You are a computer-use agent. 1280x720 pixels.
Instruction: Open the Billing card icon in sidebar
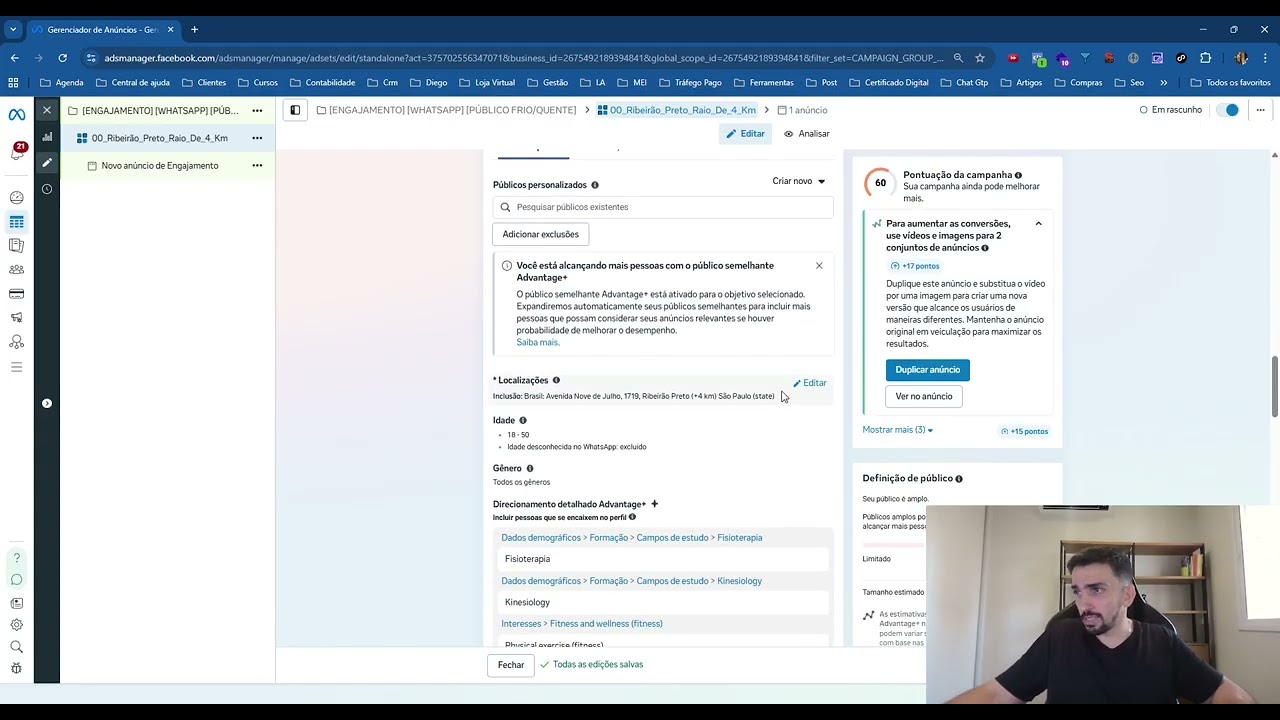point(17,294)
